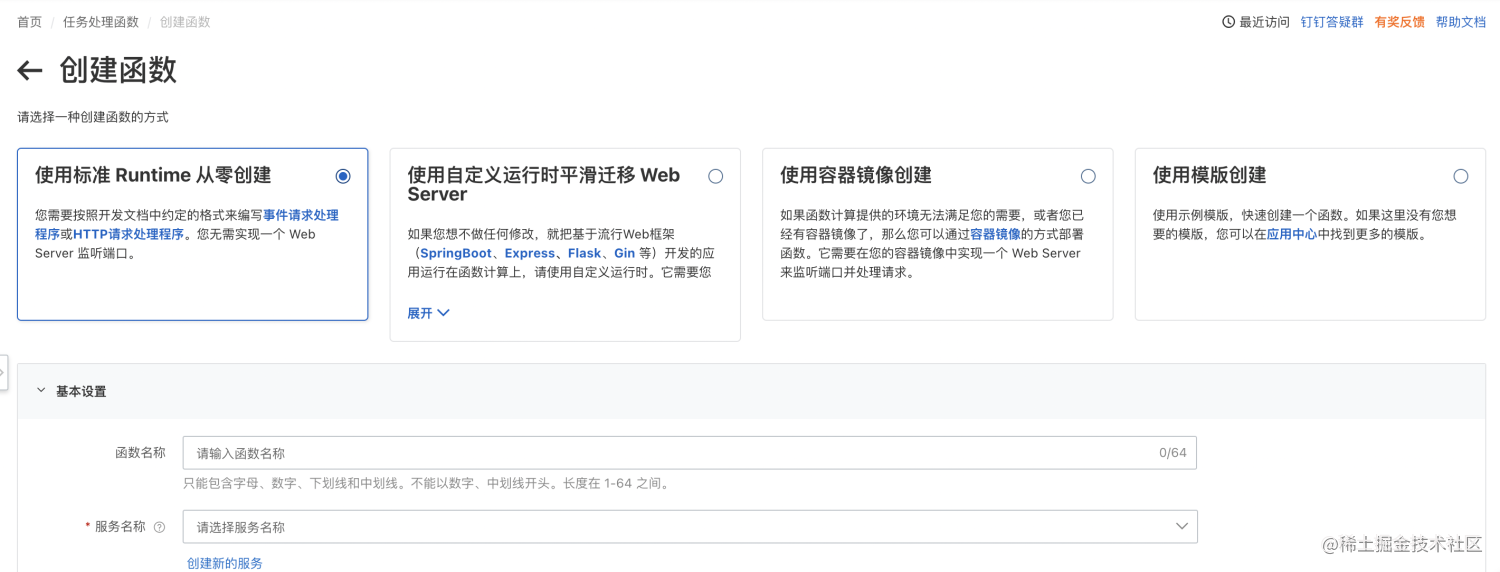Open SpringBoot framework link
This screenshot has height=572, width=1500.
pyautogui.click(x=456, y=253)
